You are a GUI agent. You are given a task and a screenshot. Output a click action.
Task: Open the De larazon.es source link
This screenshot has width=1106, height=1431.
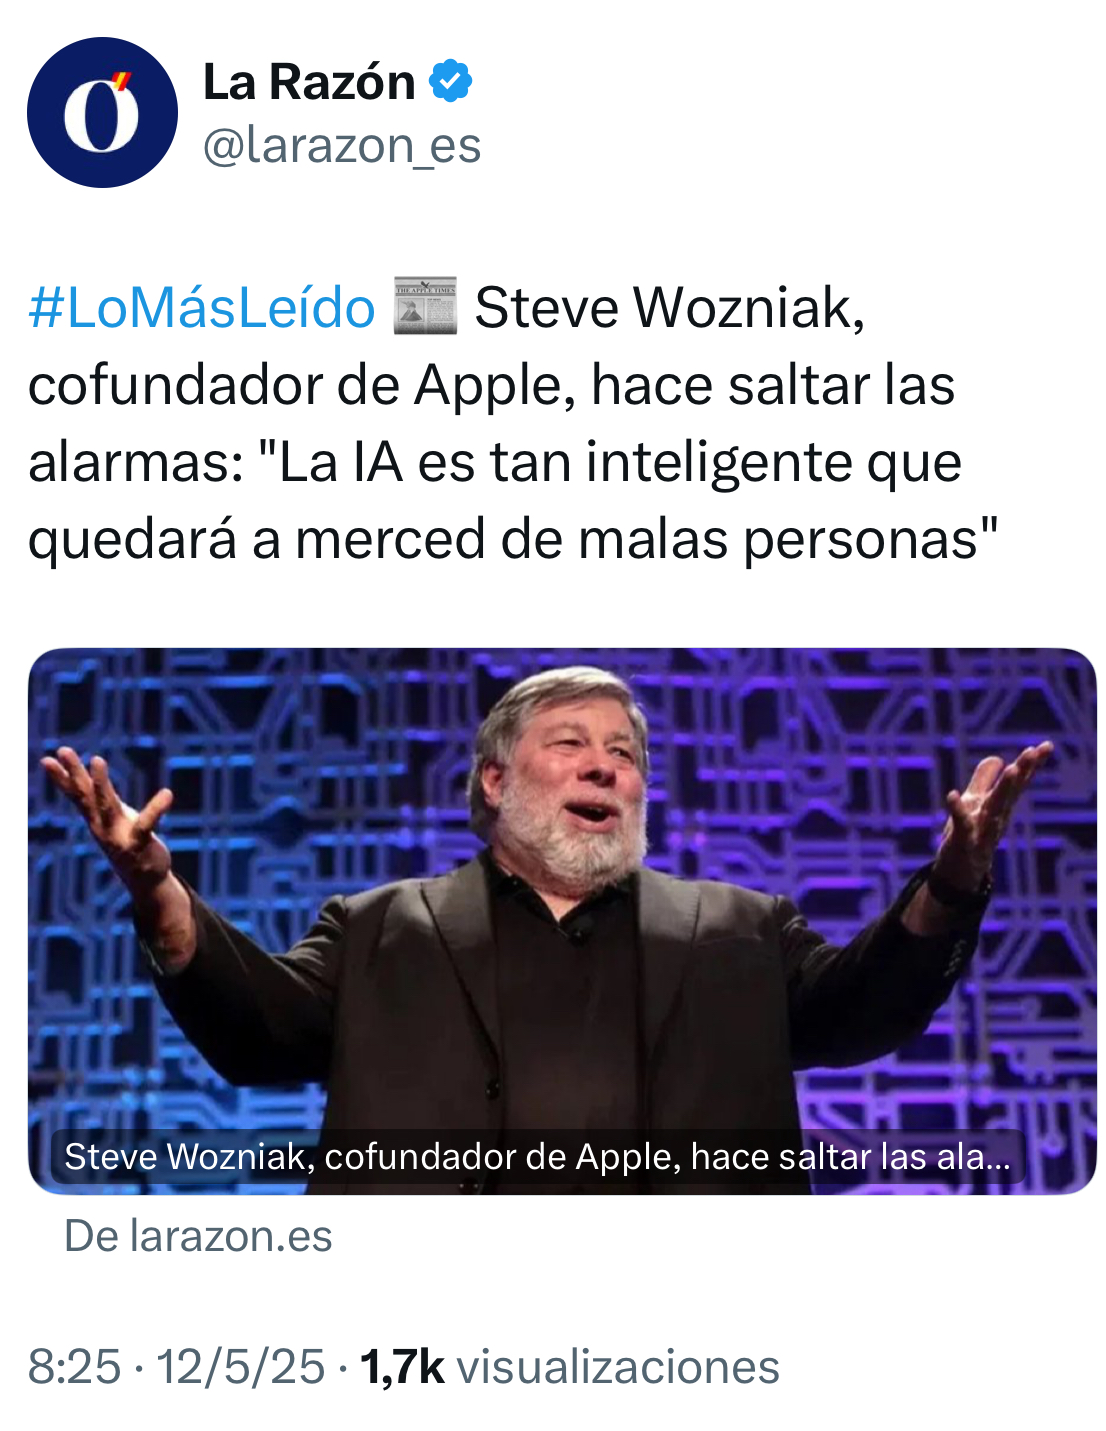point(198,1236)
